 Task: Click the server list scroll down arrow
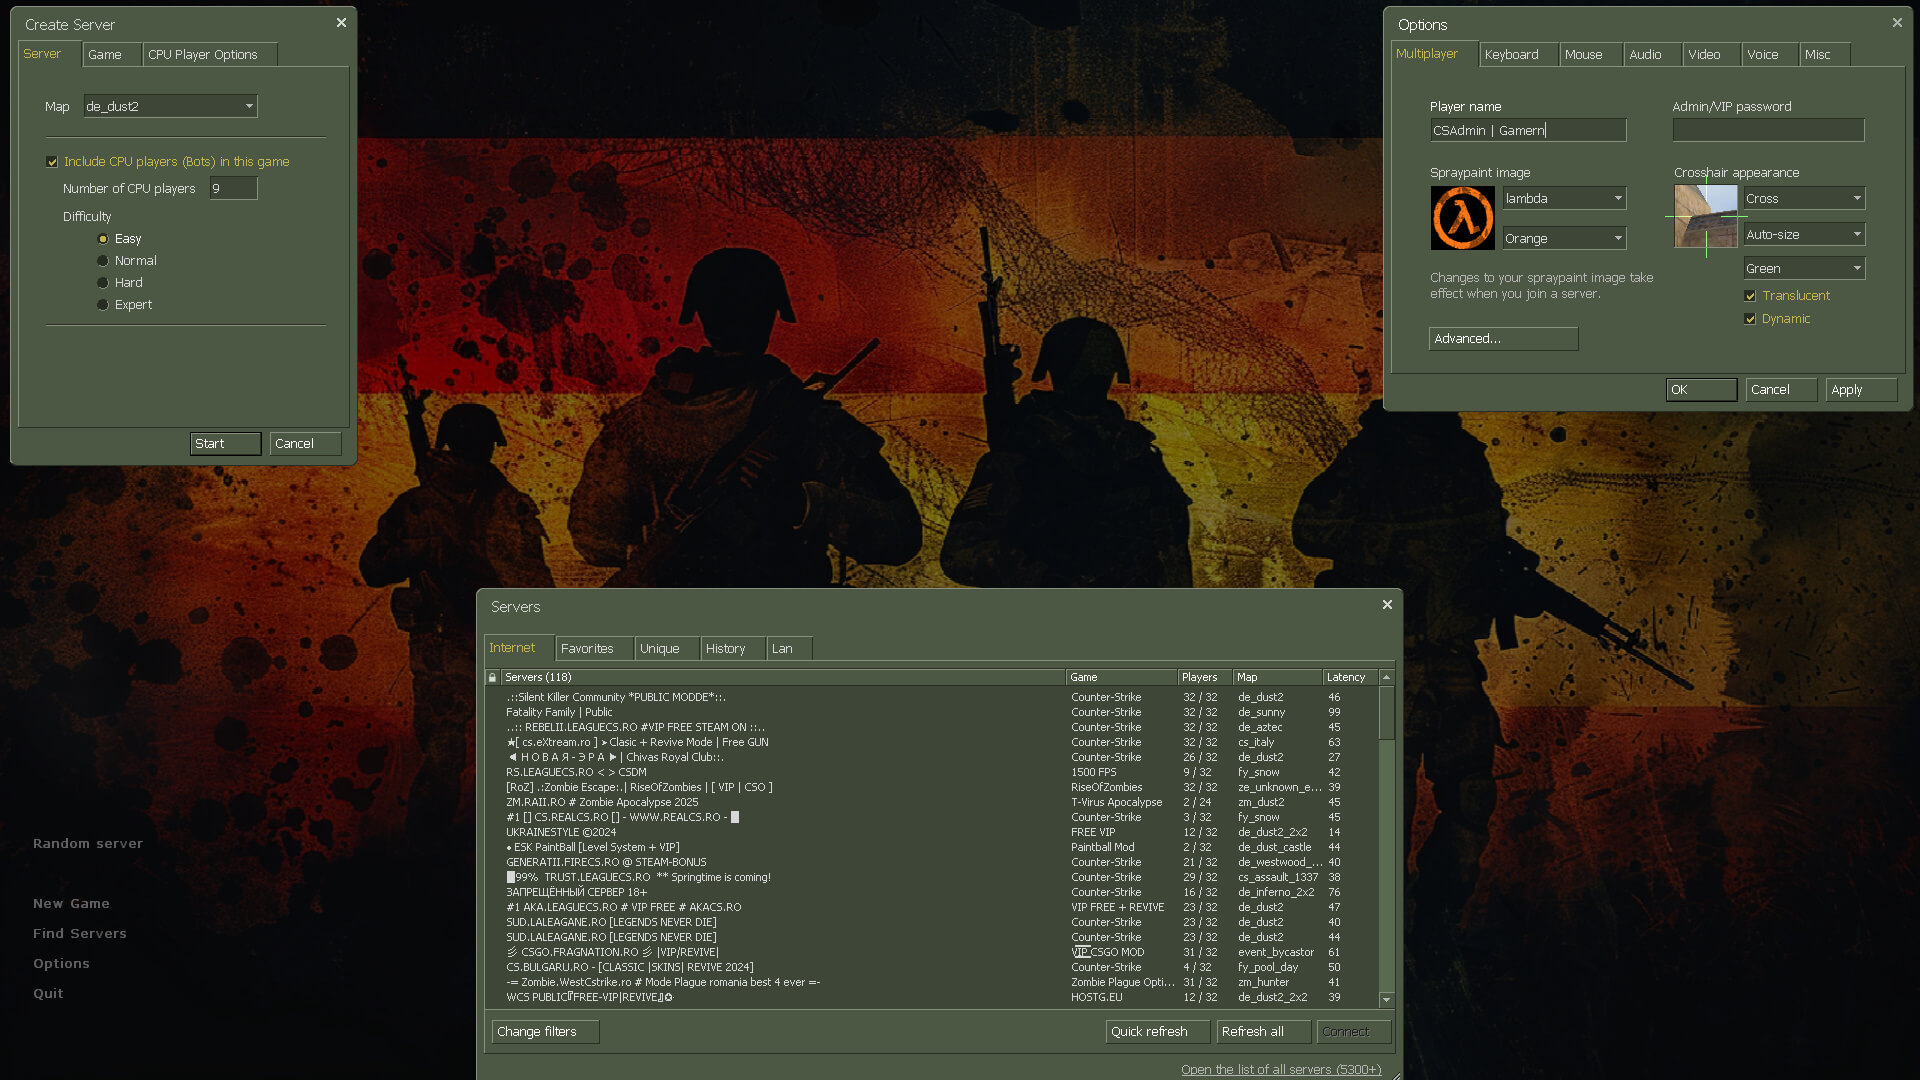click(1386, 999)
